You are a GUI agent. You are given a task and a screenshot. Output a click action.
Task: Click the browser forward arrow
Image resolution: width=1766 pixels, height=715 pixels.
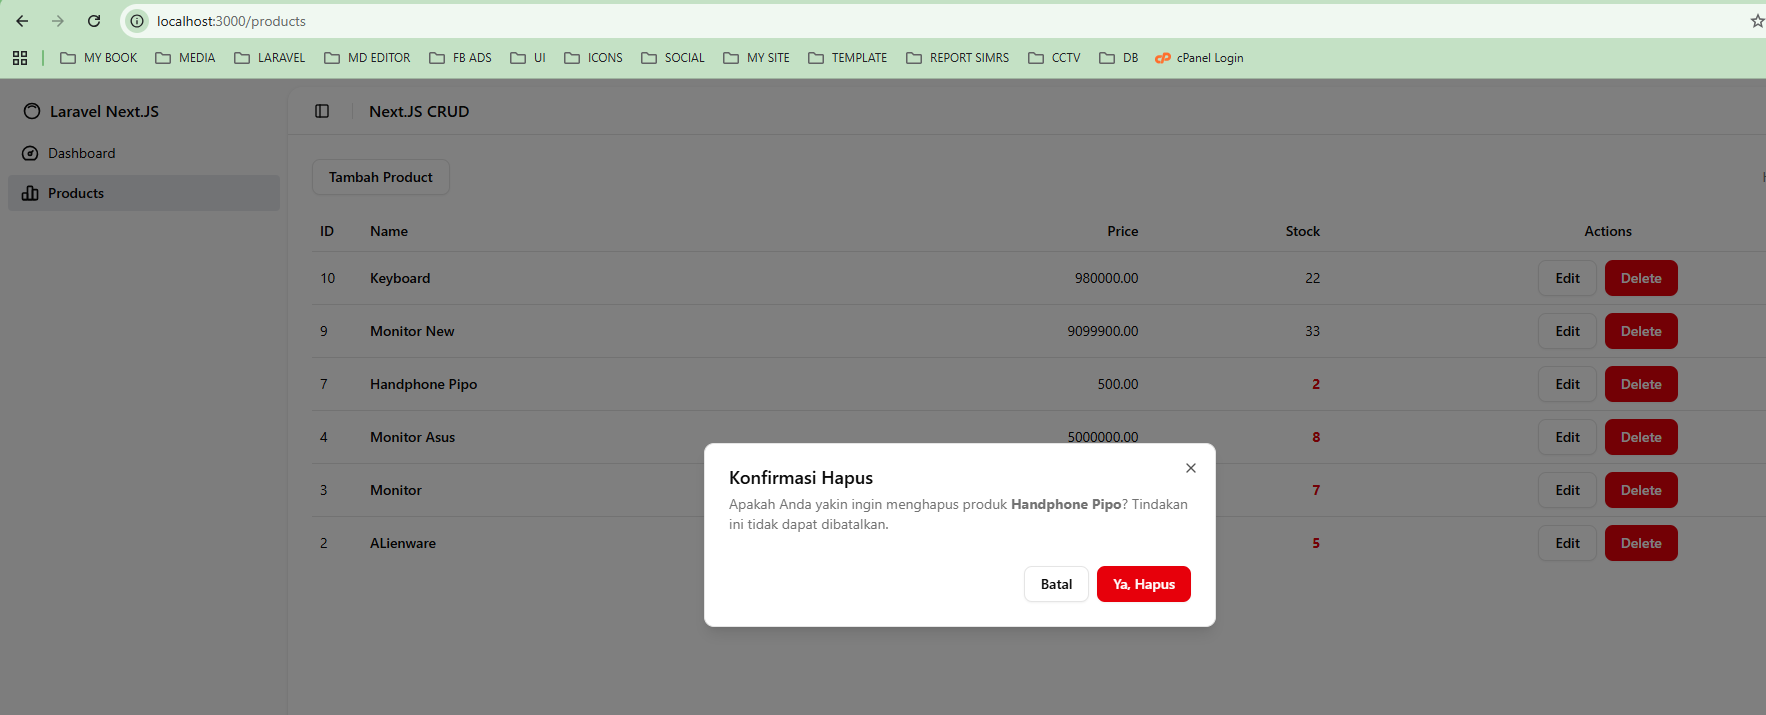[x=58, y=21]
